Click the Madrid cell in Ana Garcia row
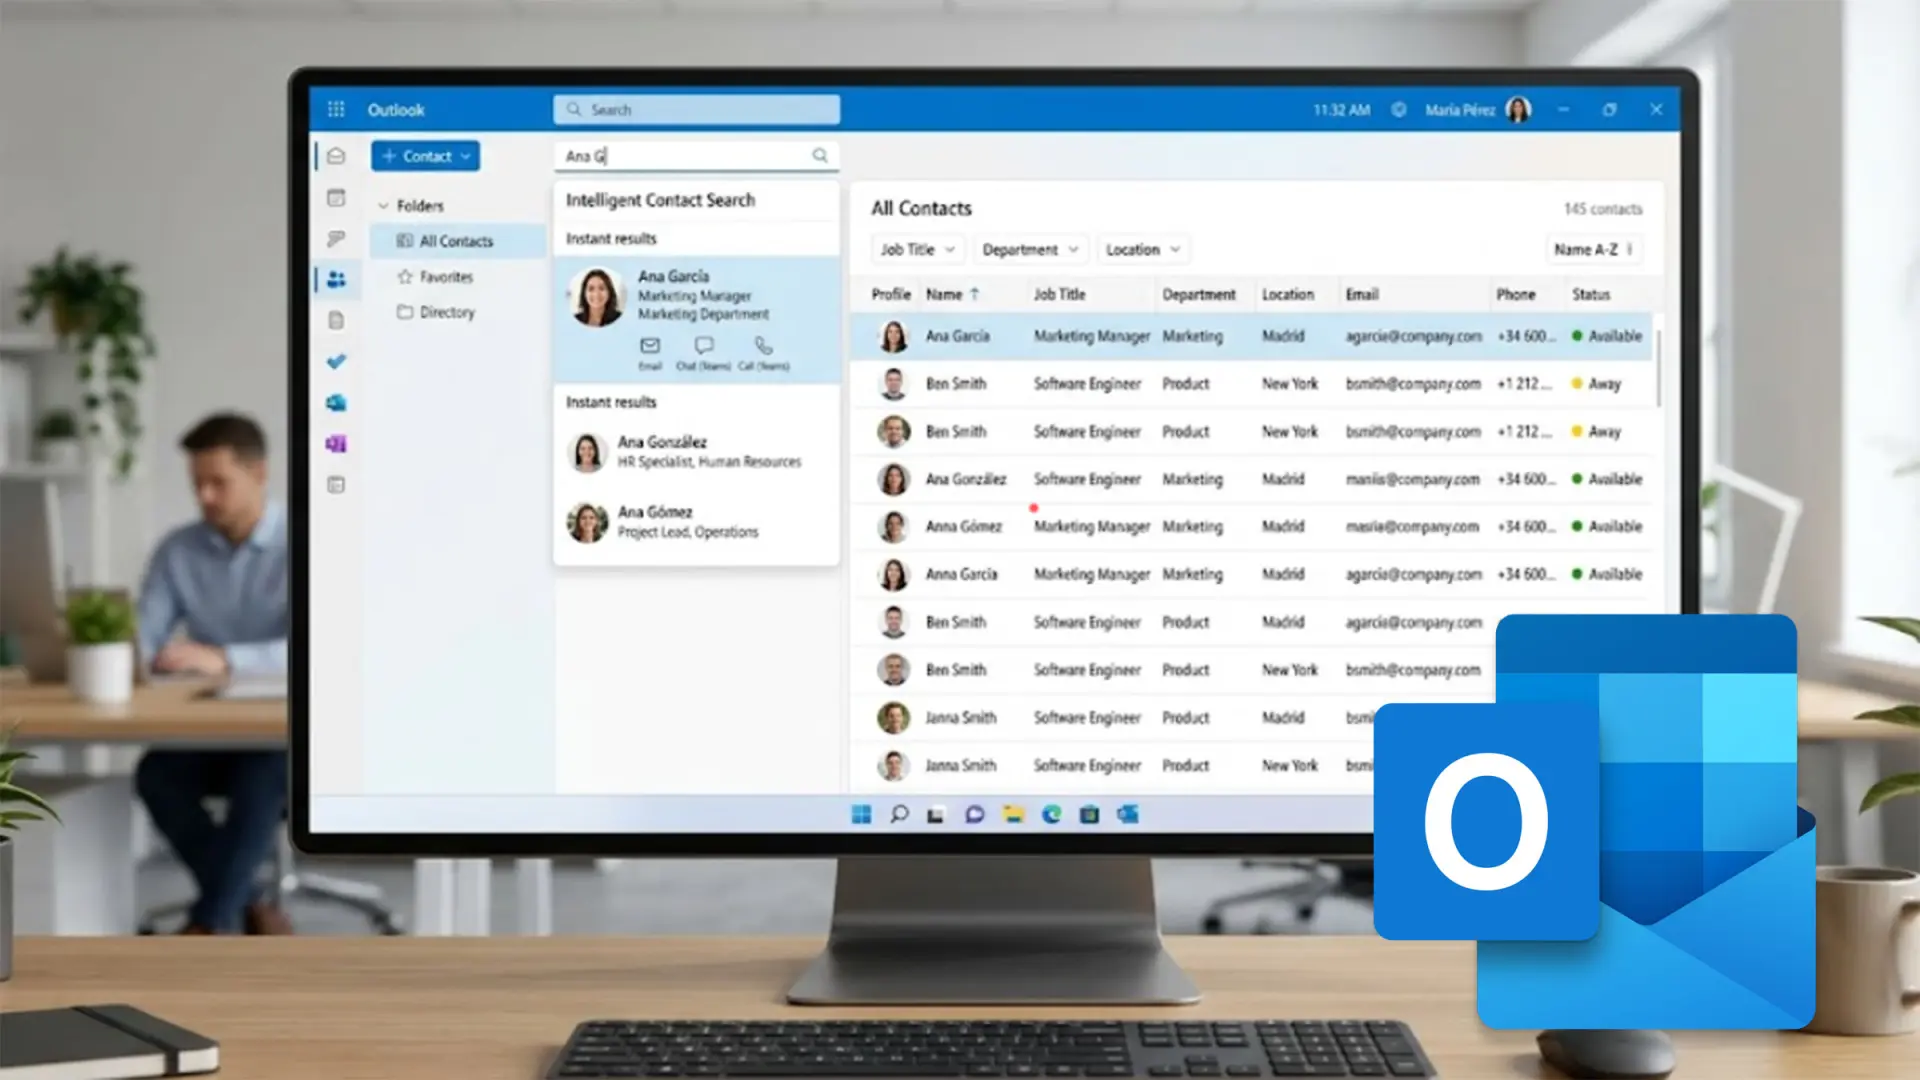 point(1283,336)
